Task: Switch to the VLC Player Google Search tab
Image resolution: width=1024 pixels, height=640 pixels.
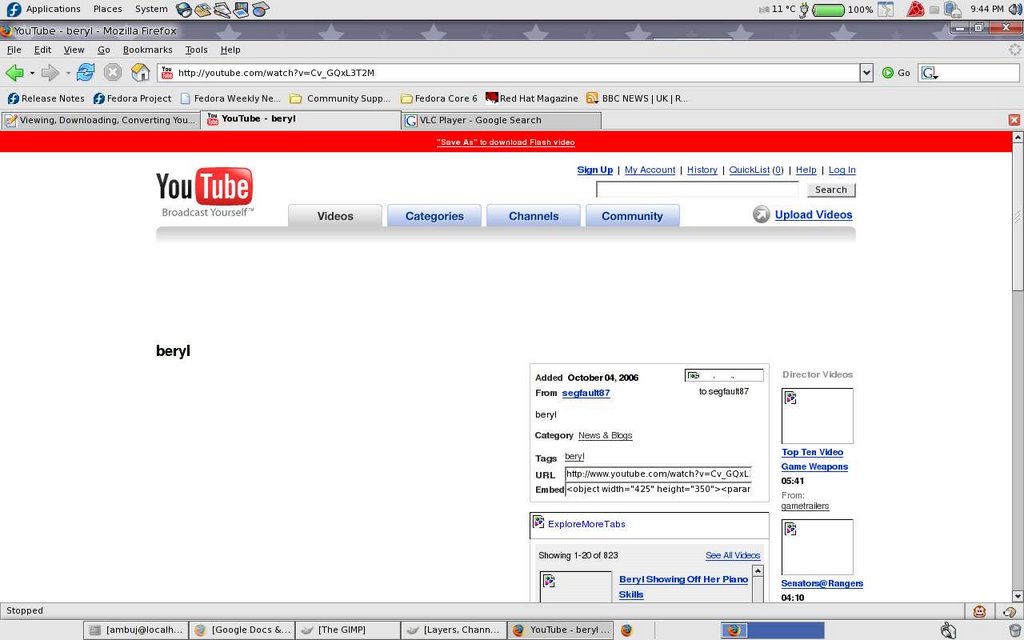Action: [x=502, y=120]
